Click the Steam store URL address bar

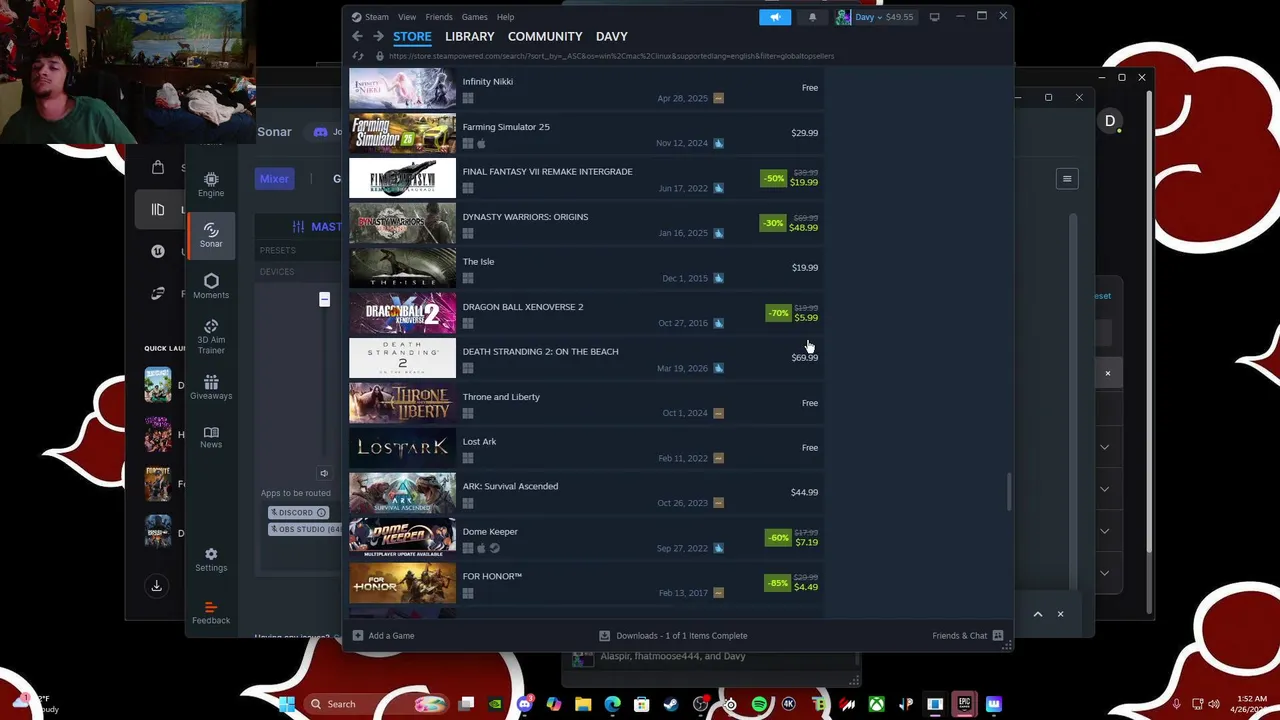point(611,56)
